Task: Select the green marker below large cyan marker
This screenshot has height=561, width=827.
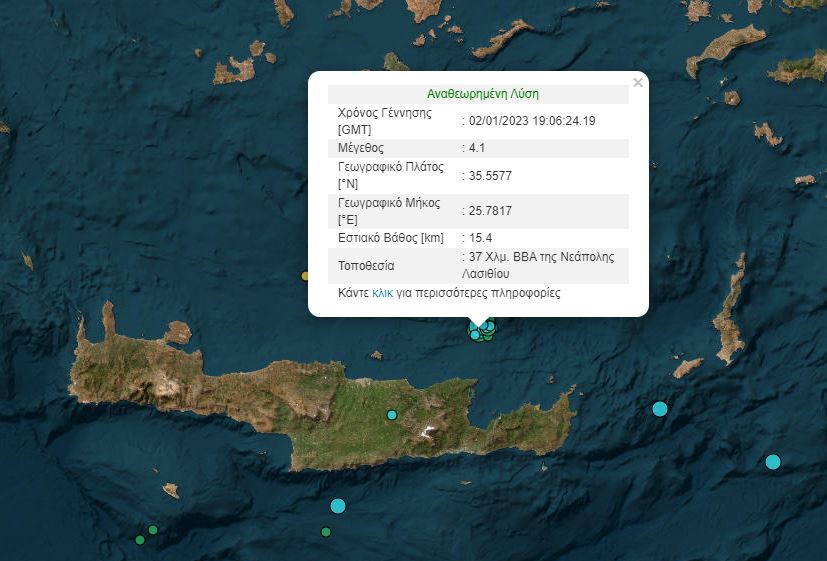Action: pos(326,532)
